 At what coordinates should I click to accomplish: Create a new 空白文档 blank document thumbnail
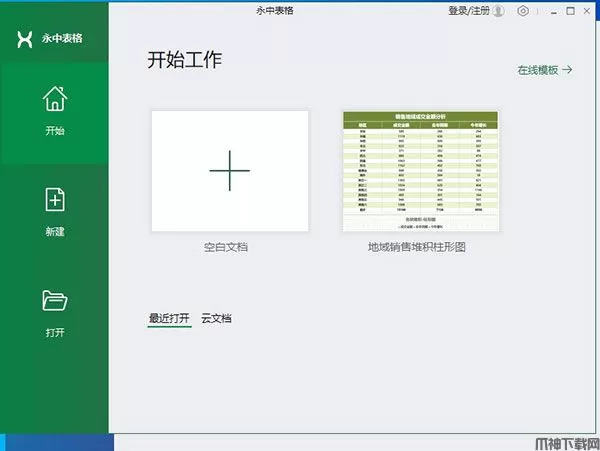coord(230,171)
